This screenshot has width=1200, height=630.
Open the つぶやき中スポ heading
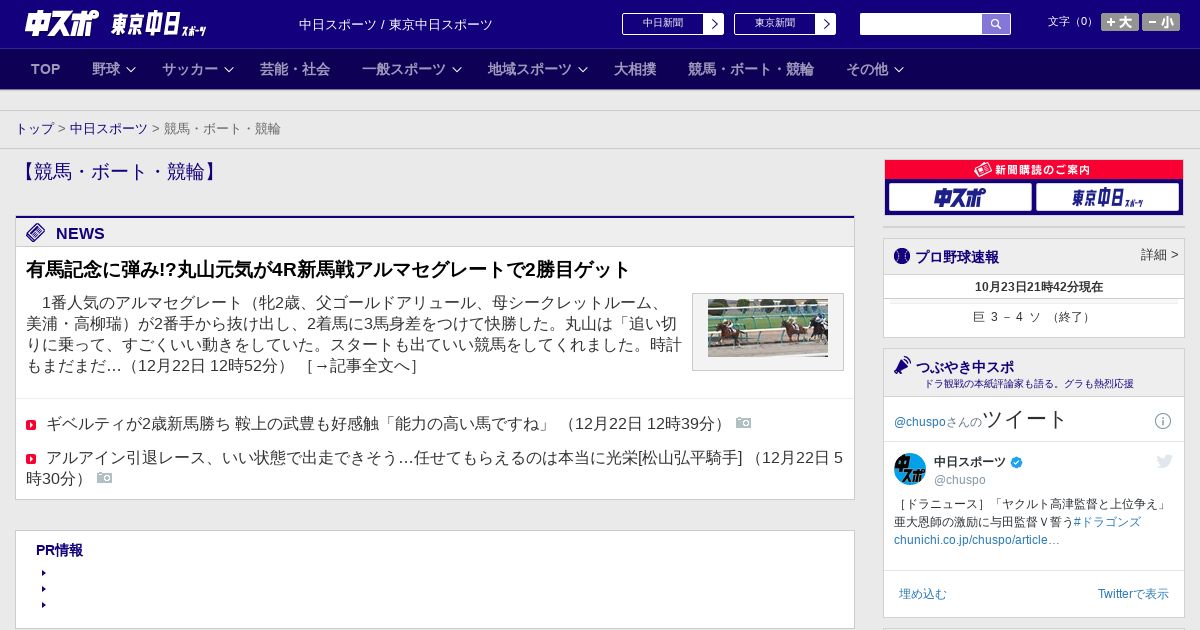tap(965, 367)
